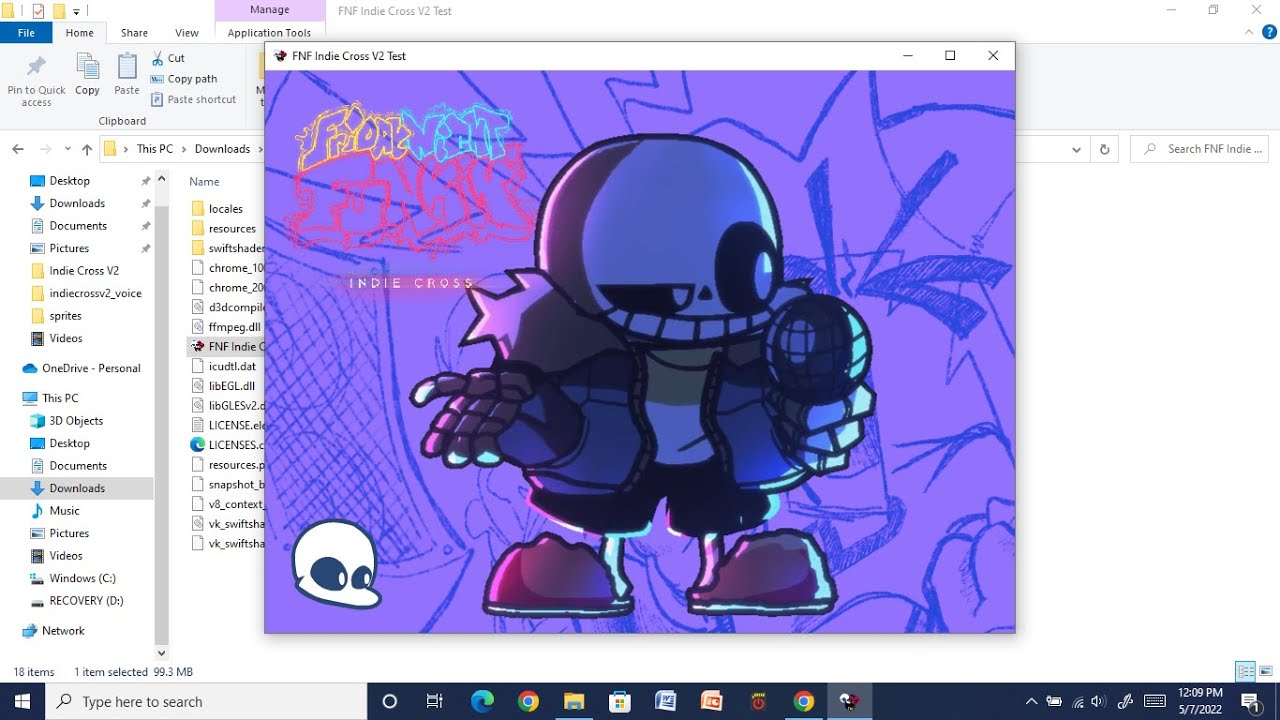This screenshot has height=720, width=1280.
Task: Select the resources folder
Action: coord(232,229)
